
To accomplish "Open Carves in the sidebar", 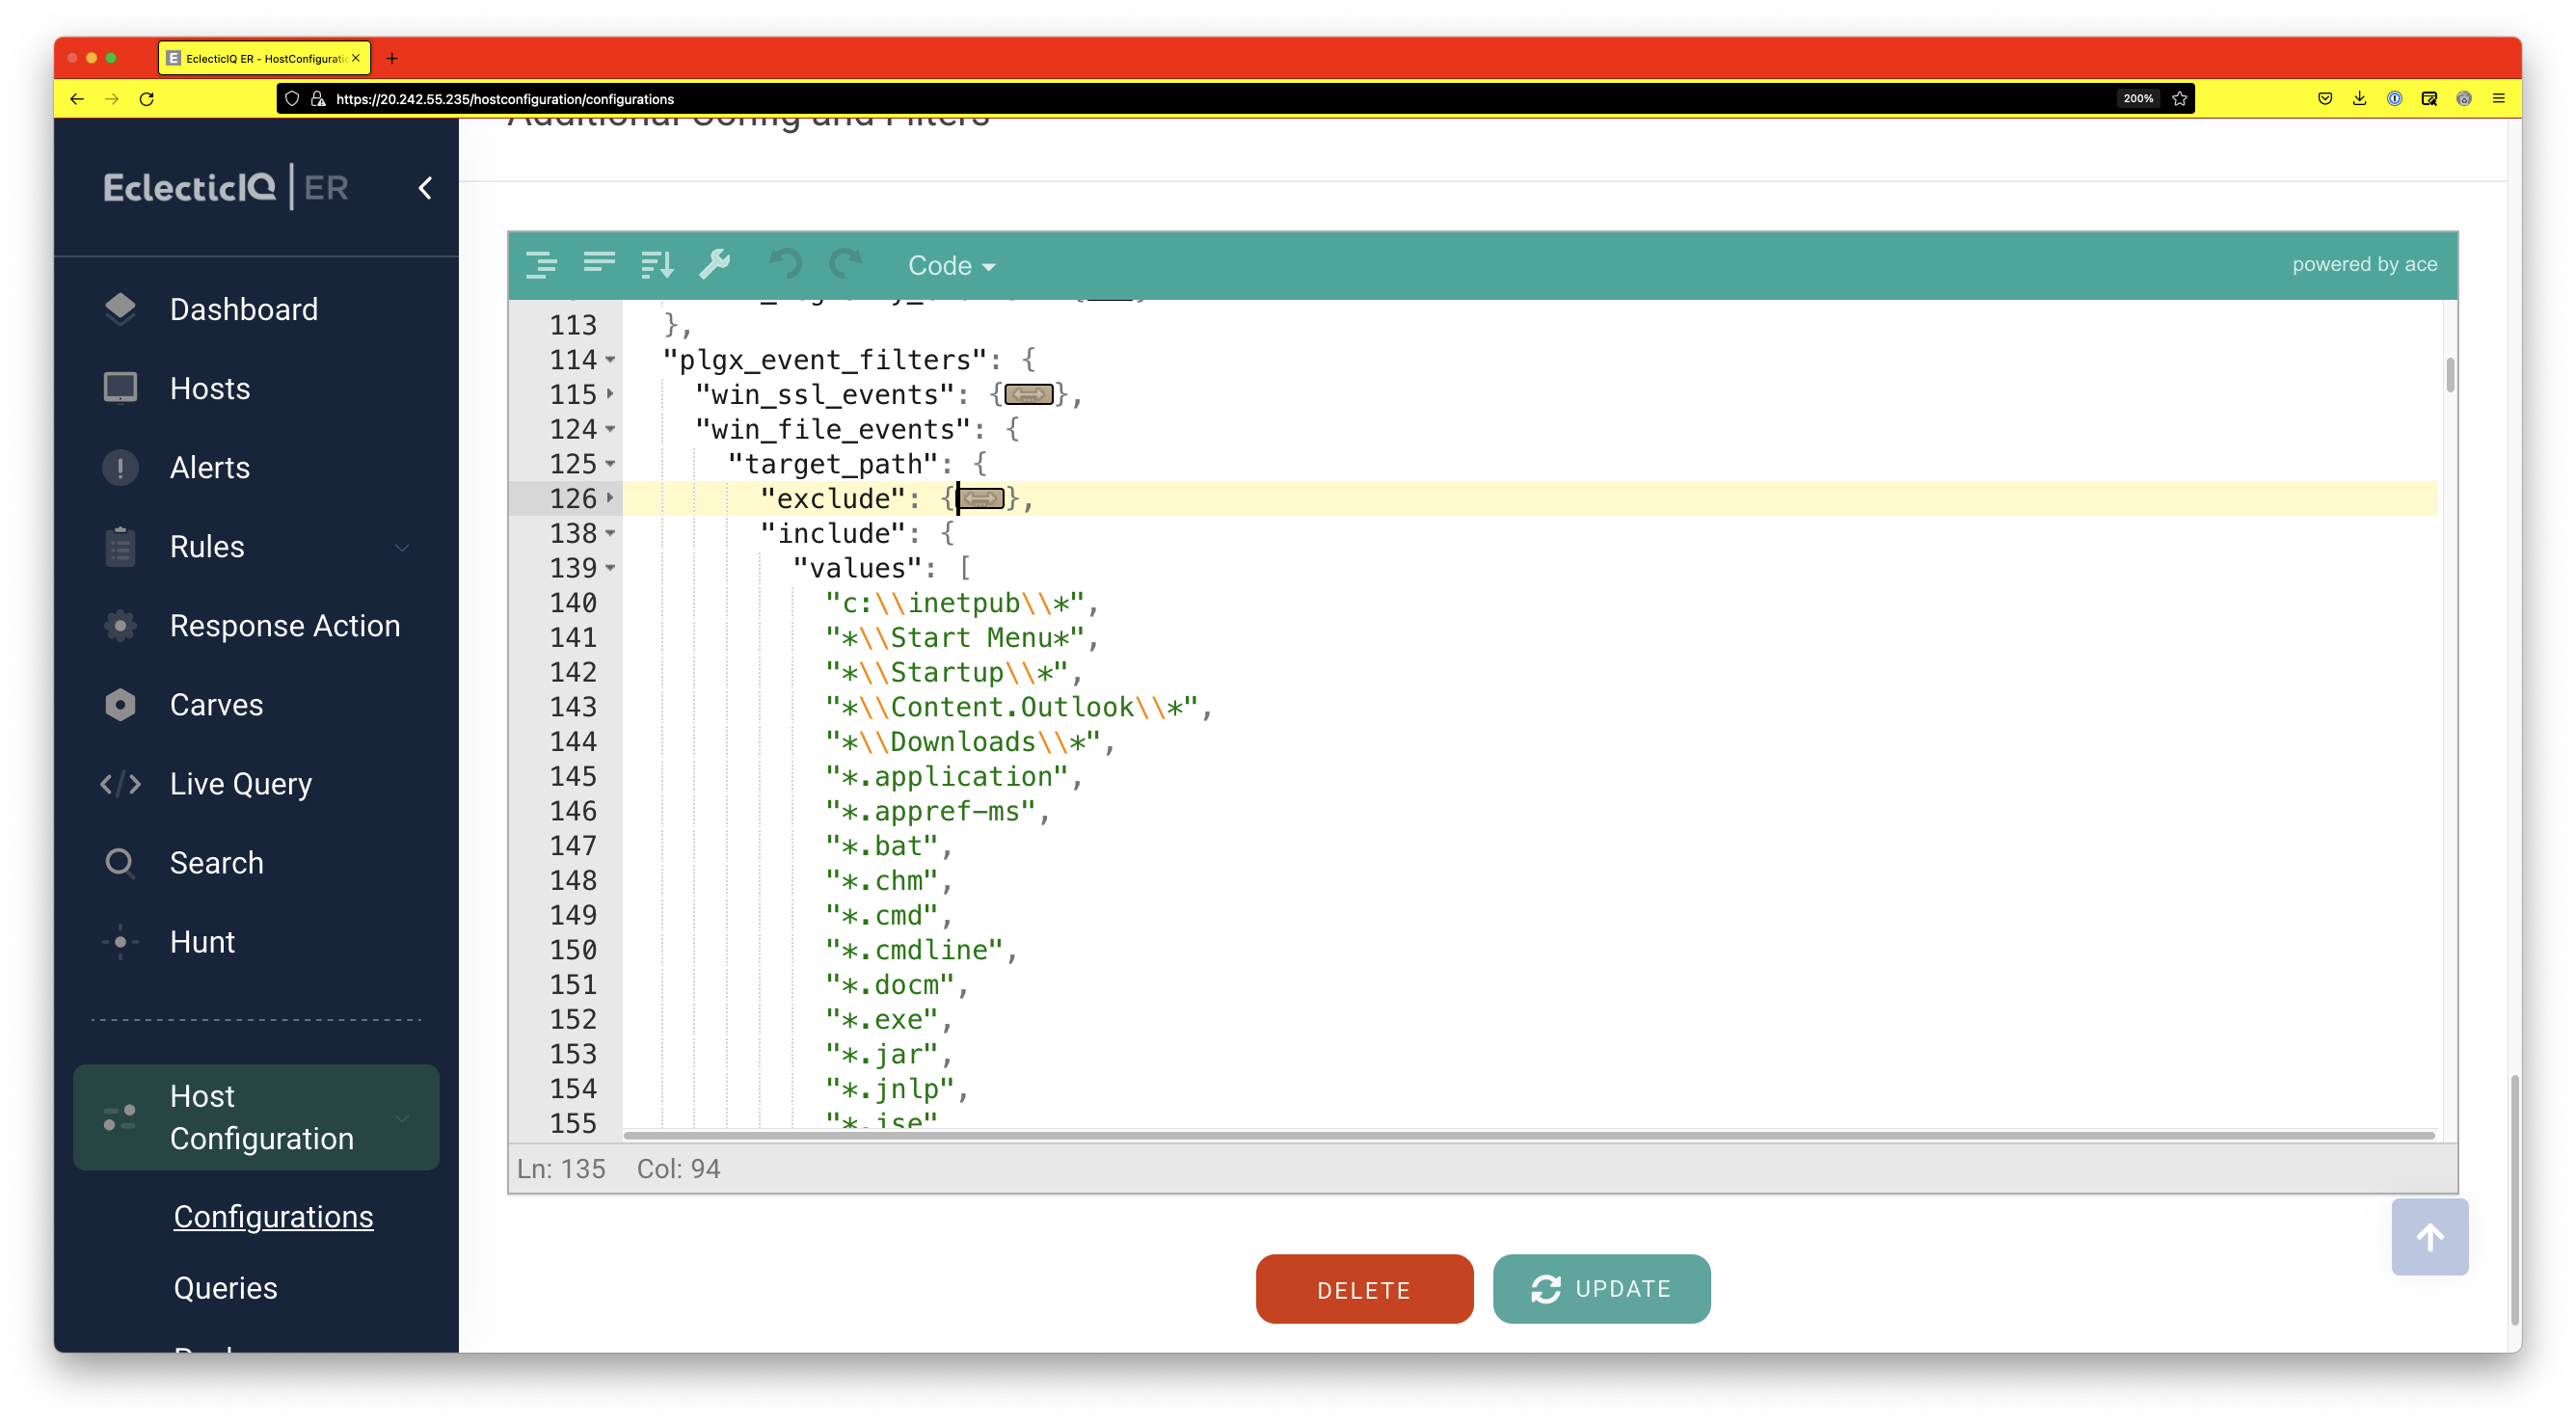I will (216, 705).
